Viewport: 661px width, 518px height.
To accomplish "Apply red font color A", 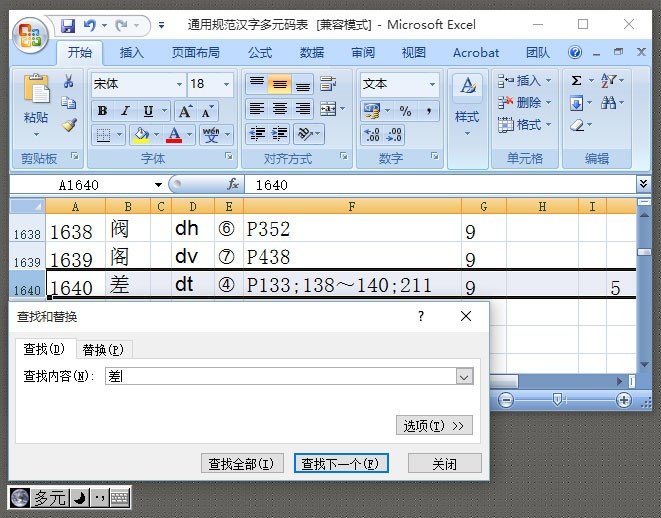I will 174,135.
